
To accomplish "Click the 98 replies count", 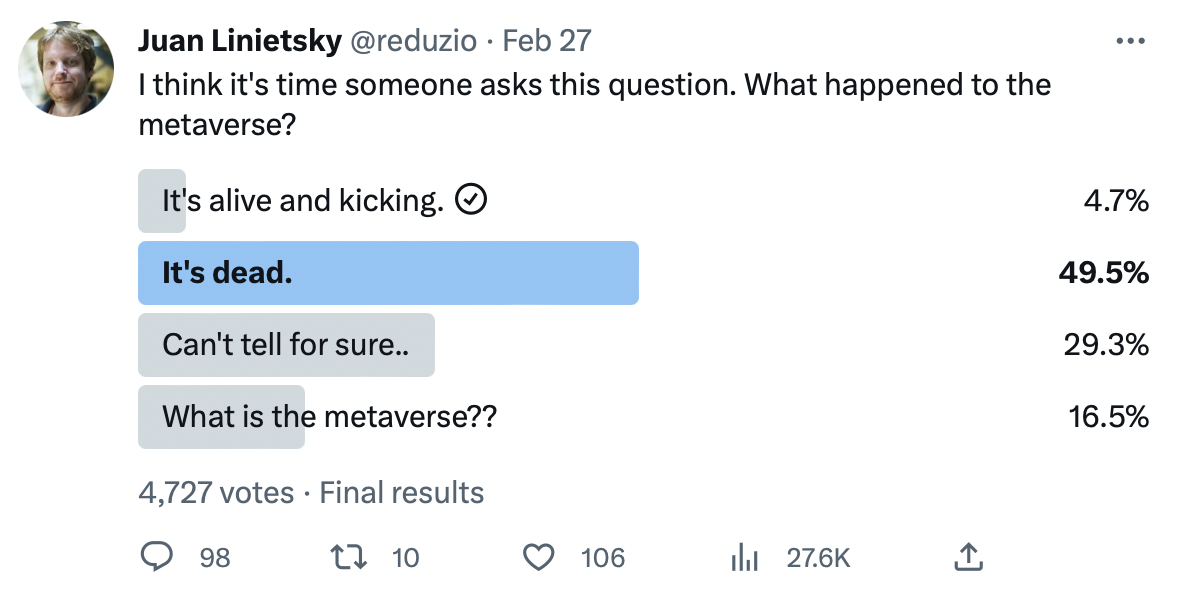I will point(215,558).
